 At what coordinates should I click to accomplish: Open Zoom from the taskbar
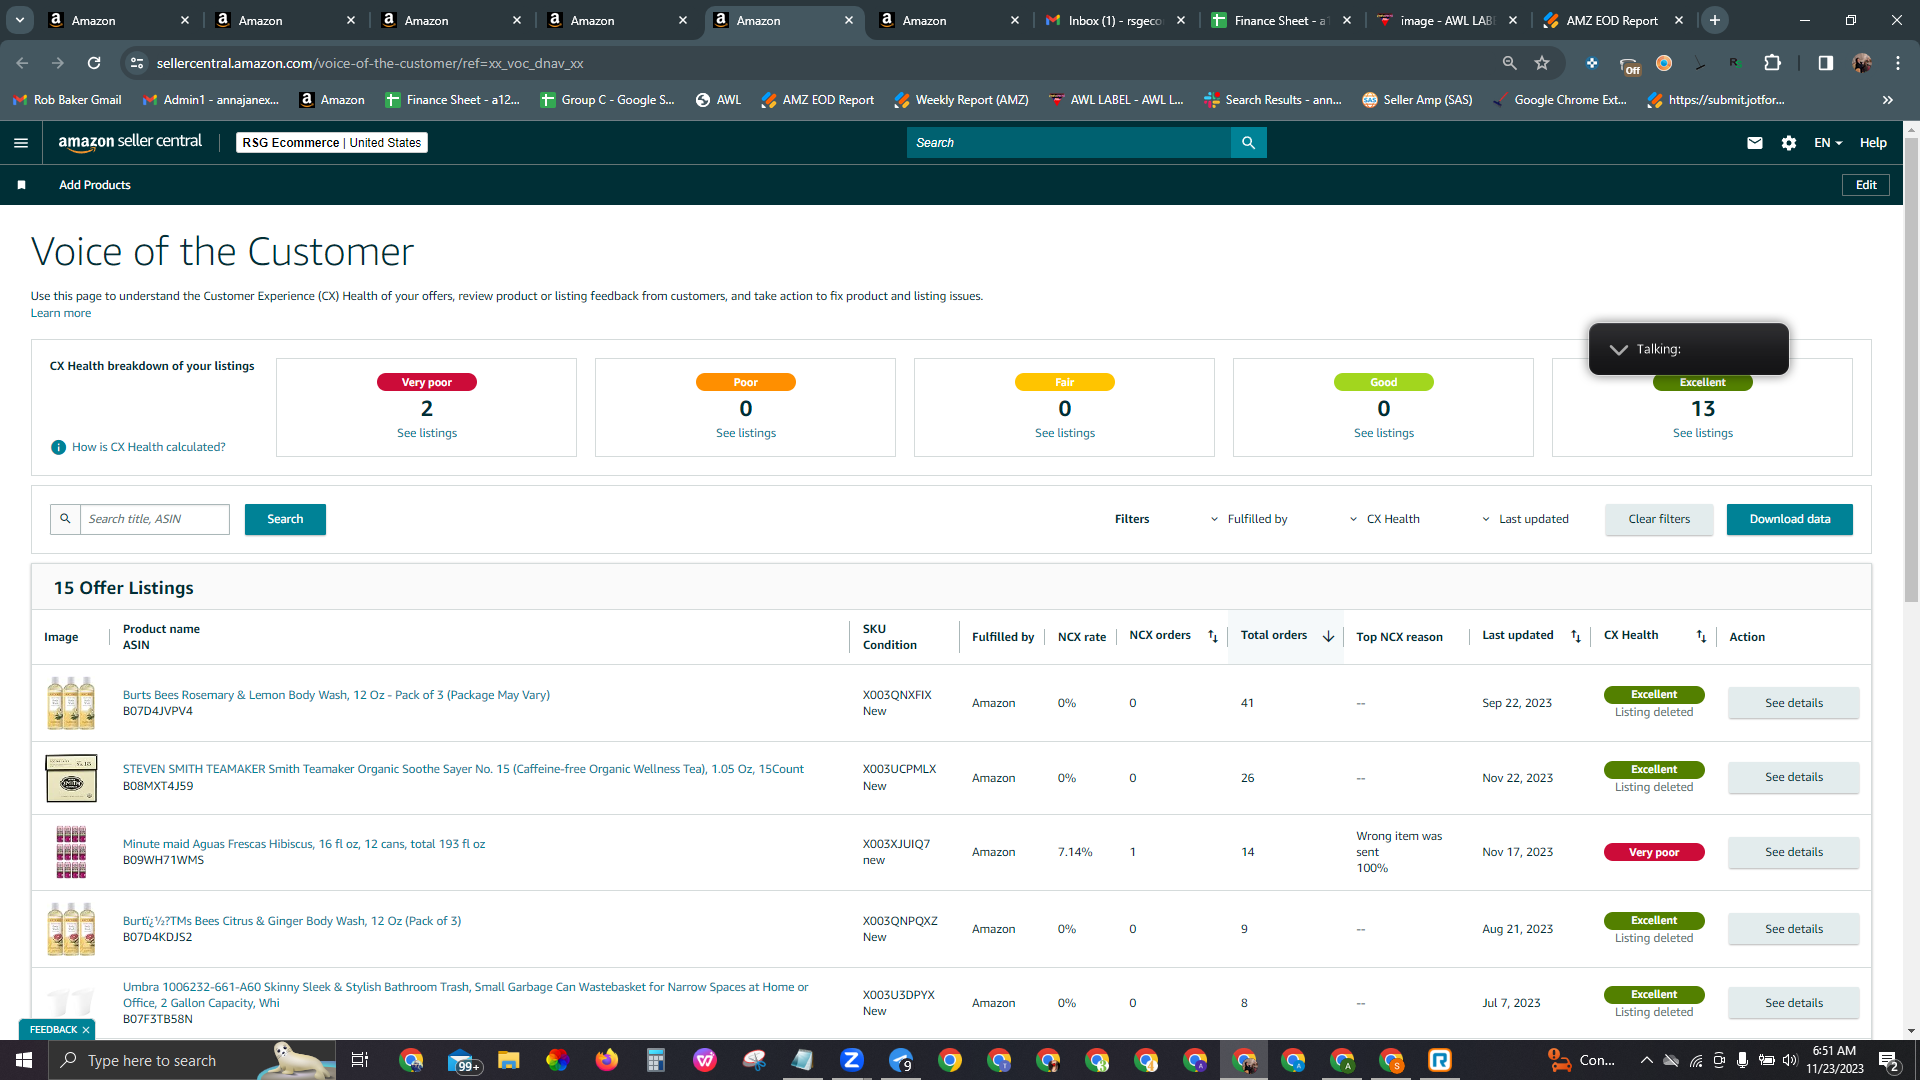click(x=852, y=1060)
